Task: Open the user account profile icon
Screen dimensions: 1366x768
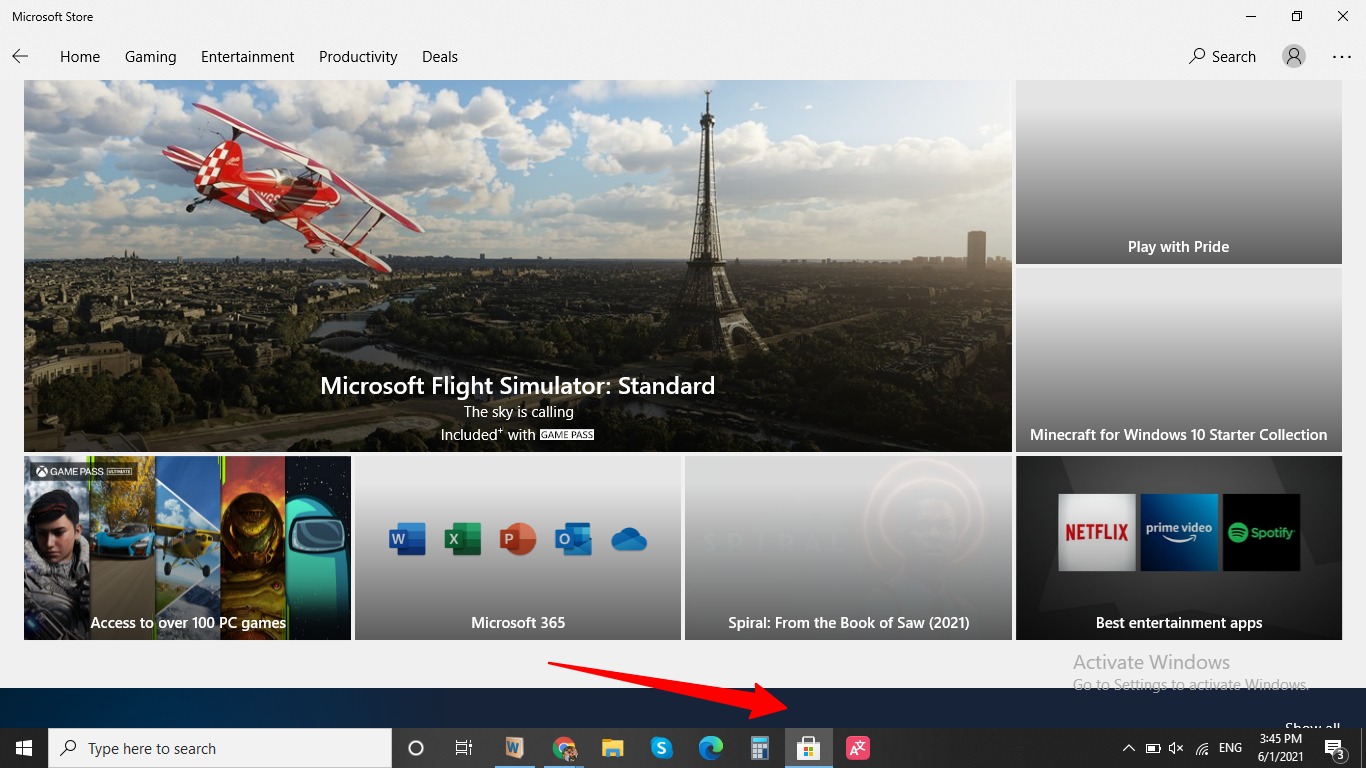Action: (x=1294, y=57)
